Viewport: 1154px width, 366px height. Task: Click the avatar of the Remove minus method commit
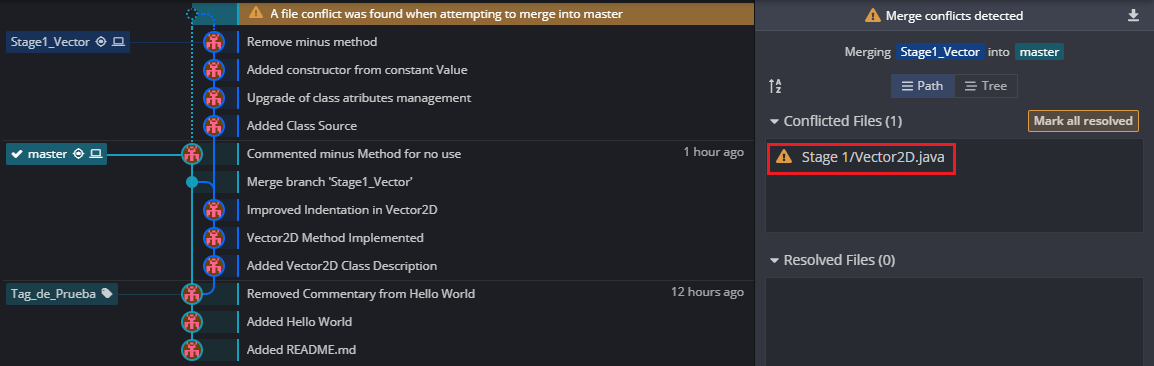click(214, 42)
